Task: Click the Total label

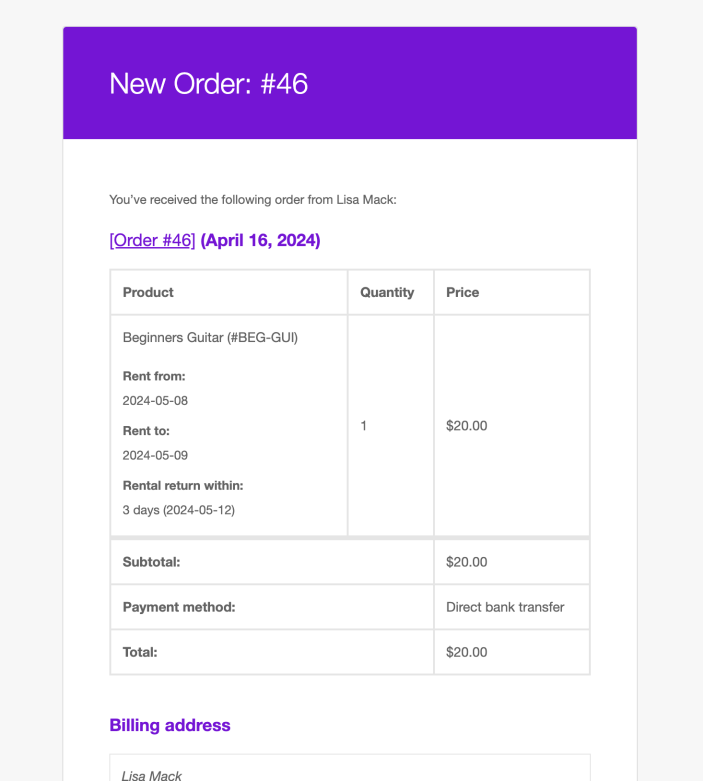Action: pyautogui.click(x=140, y=652)
